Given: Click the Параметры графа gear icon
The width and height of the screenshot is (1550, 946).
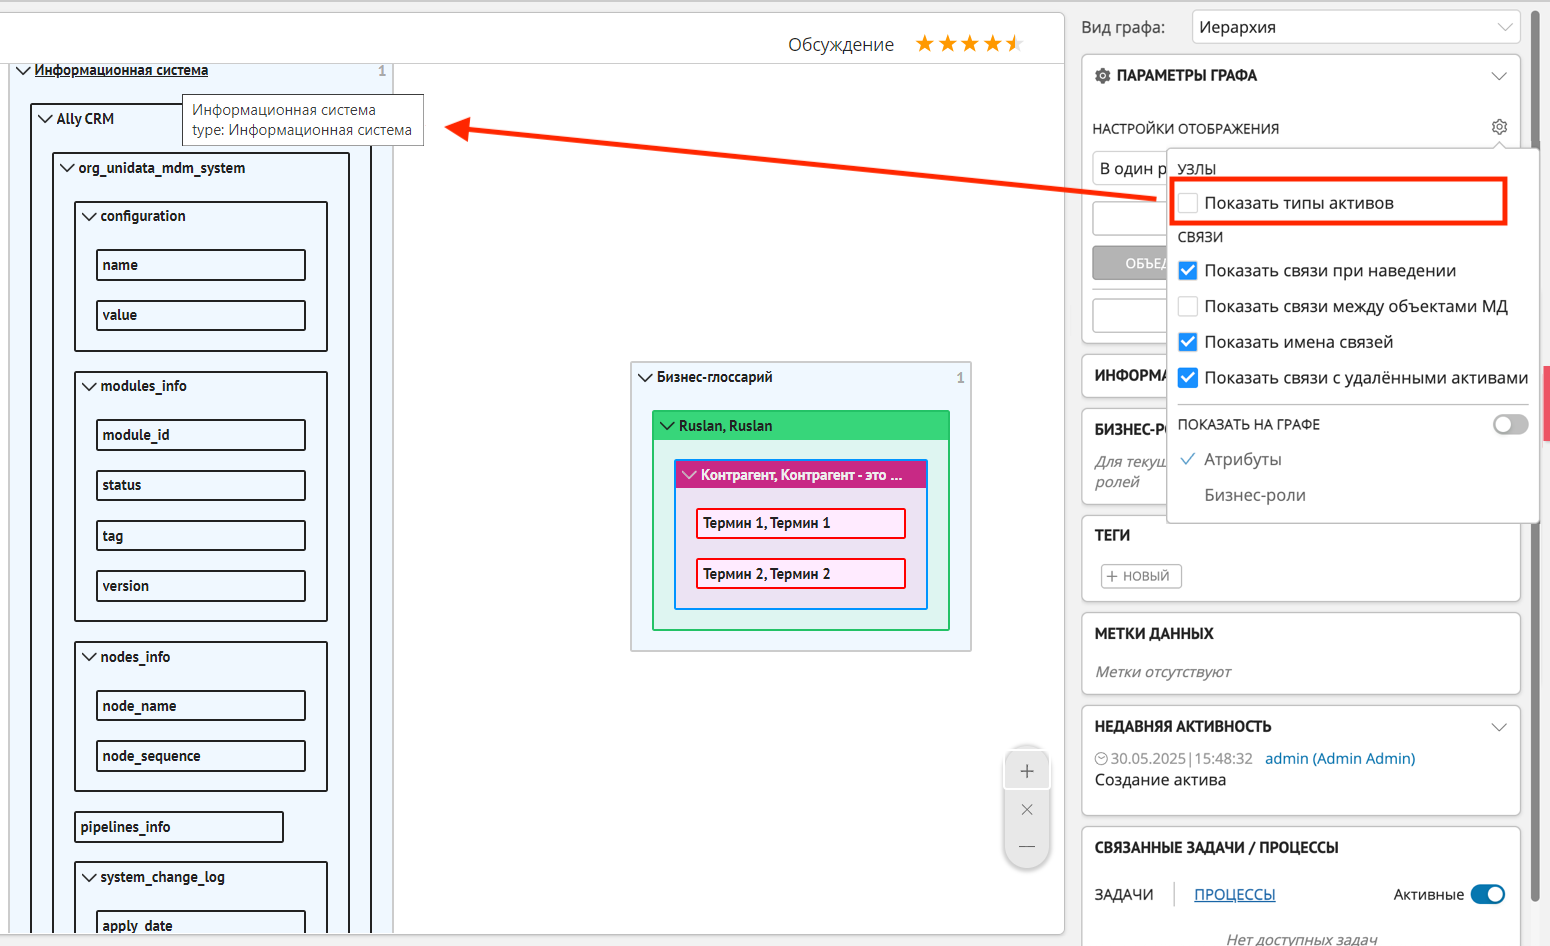Looking at the screenshot, I should [1103, 76].
